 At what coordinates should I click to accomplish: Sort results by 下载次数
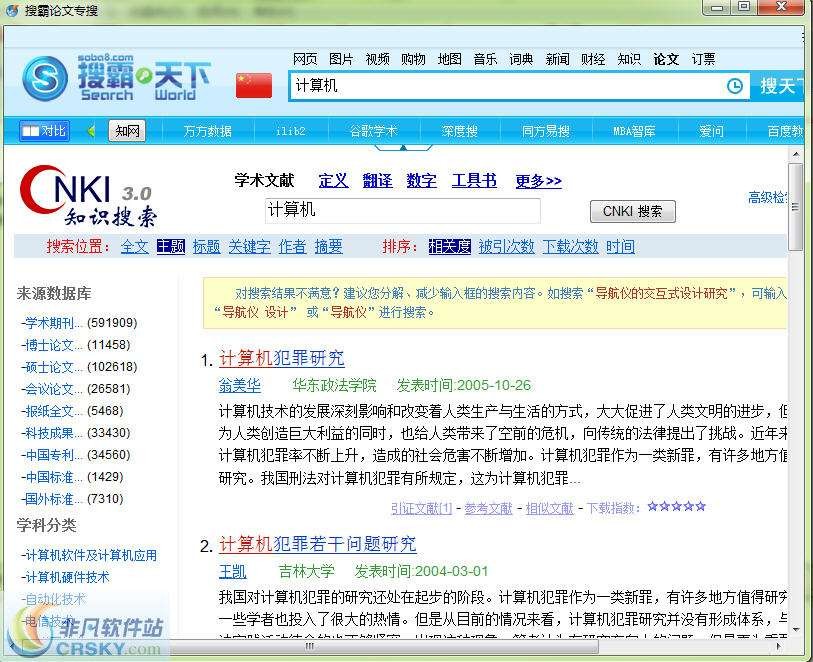click(570, 246)
